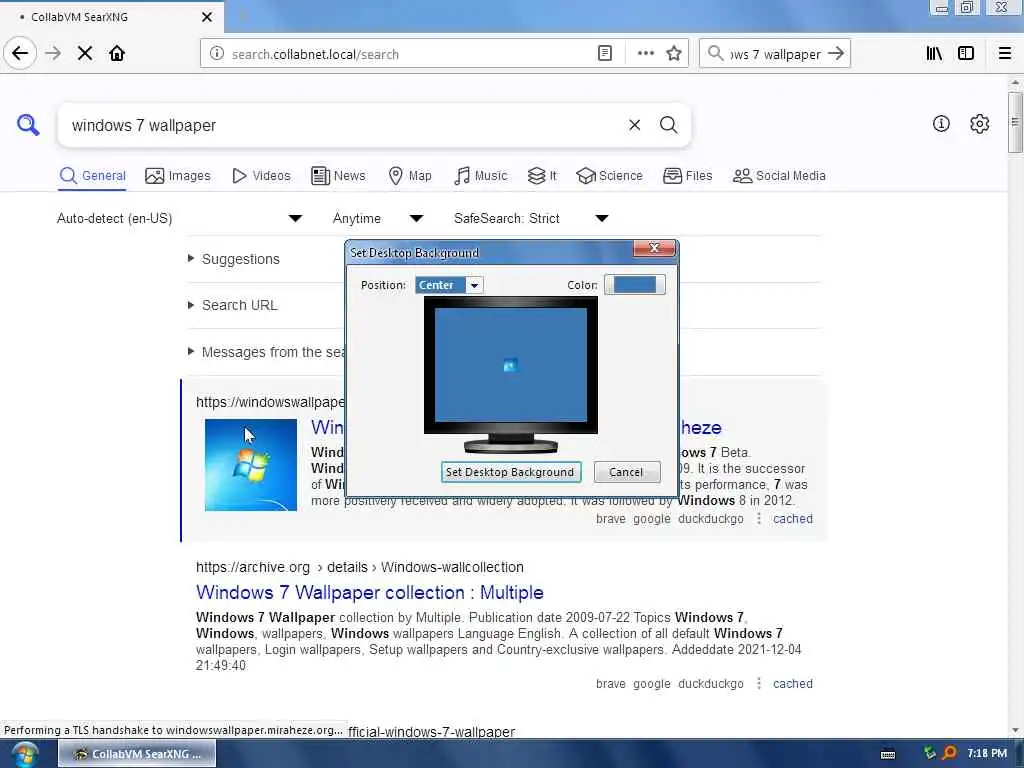Open more options dots for archive.org result
This screenshot has width=1024, height=768.
758,683
